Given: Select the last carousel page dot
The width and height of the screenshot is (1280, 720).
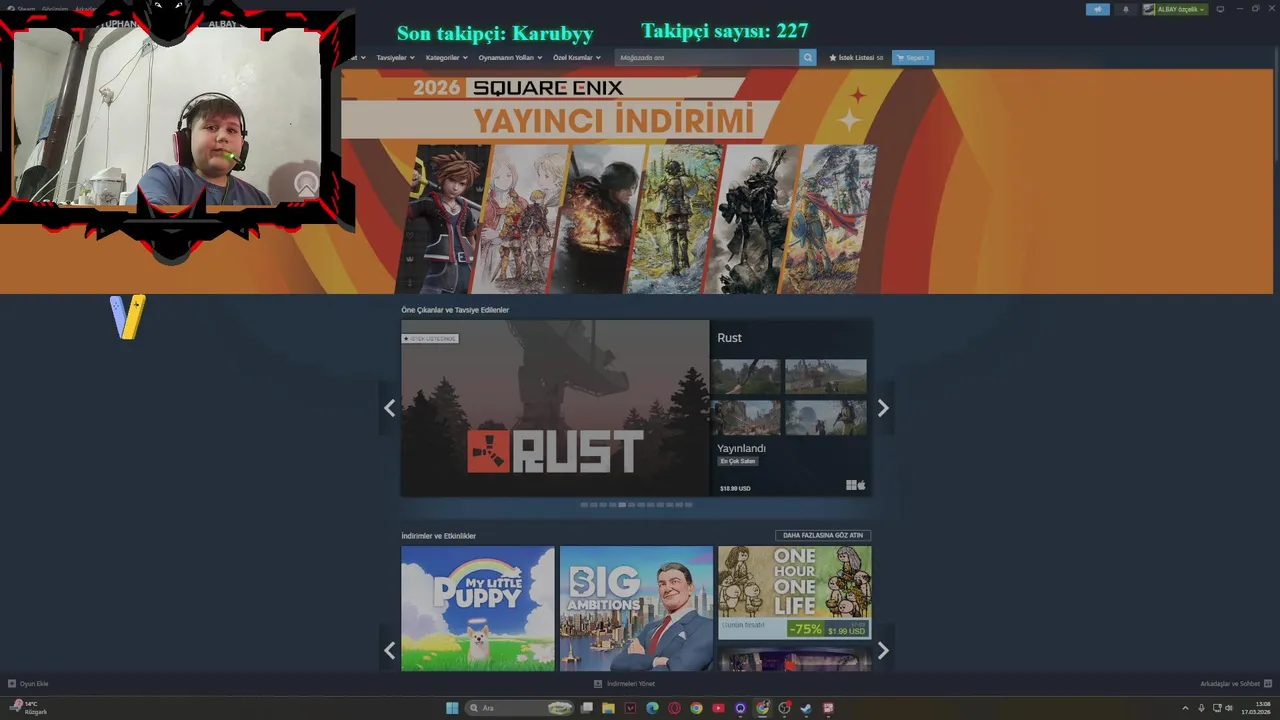Looking at the screenshot, I should click(x=688, y=505).
